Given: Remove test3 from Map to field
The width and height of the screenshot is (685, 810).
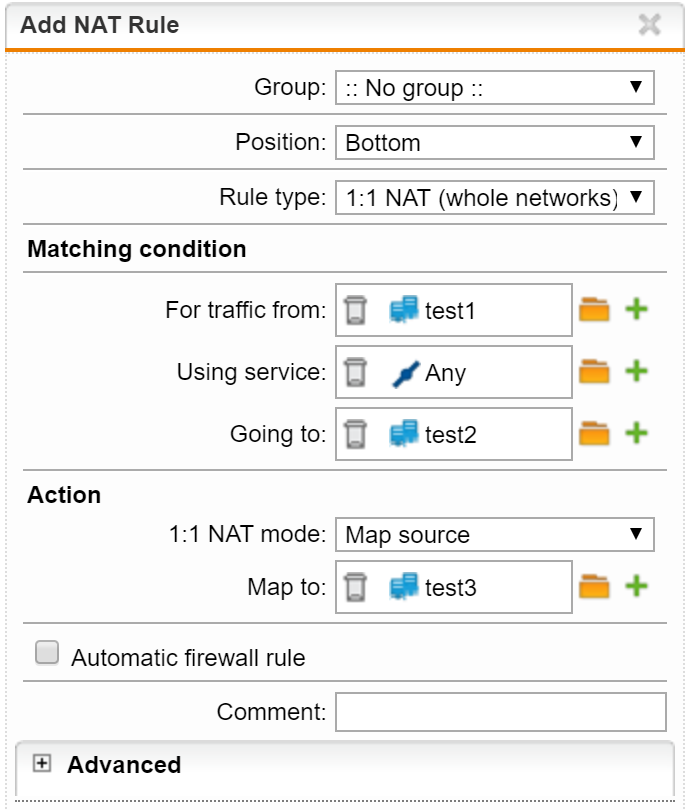Looking at the screenshot, I should point(355,587).
